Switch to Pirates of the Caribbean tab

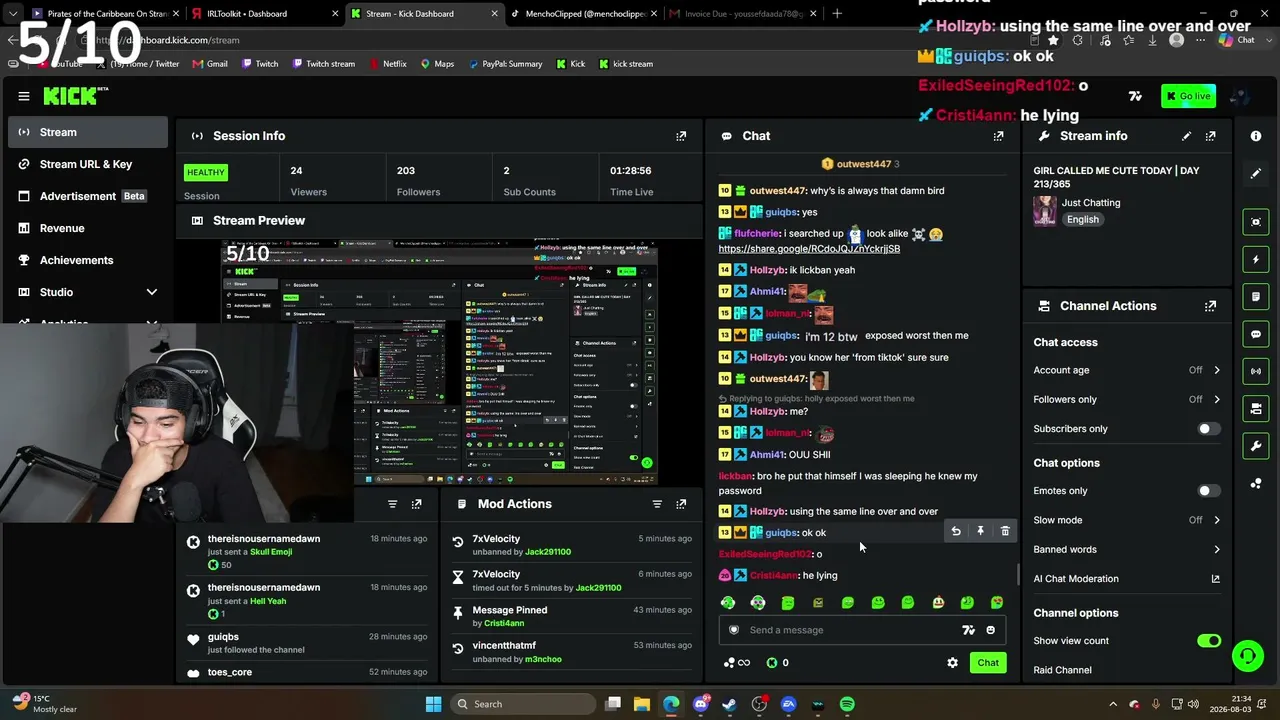(104, 14)
